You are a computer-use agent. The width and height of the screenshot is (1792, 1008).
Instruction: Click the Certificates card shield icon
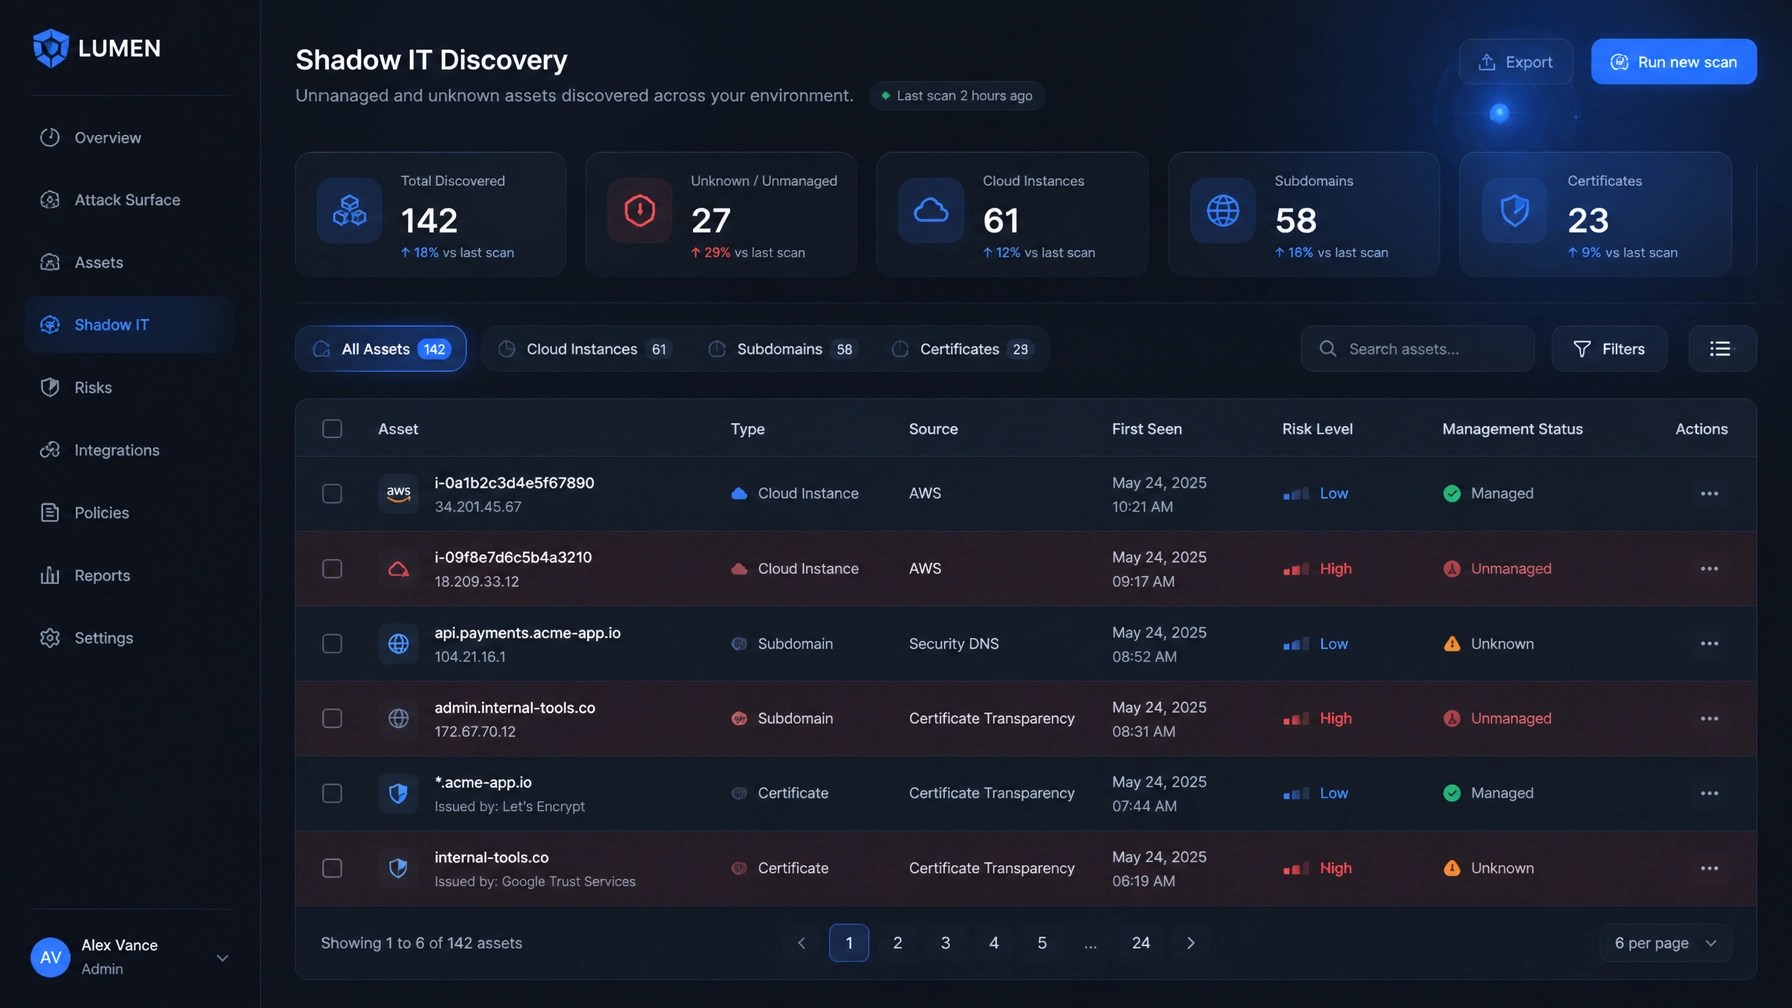[1514, 211]
